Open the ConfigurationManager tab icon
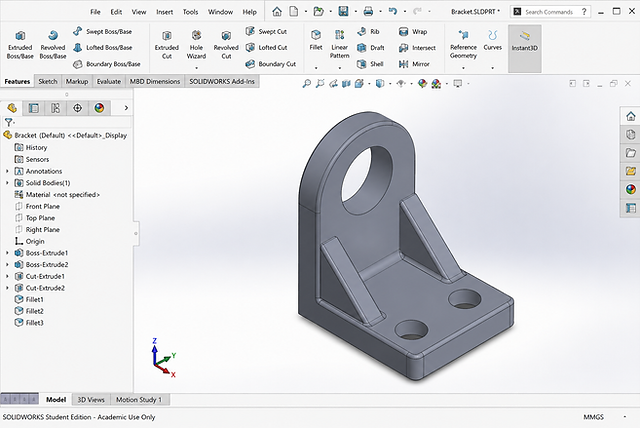 pos(56,108)
